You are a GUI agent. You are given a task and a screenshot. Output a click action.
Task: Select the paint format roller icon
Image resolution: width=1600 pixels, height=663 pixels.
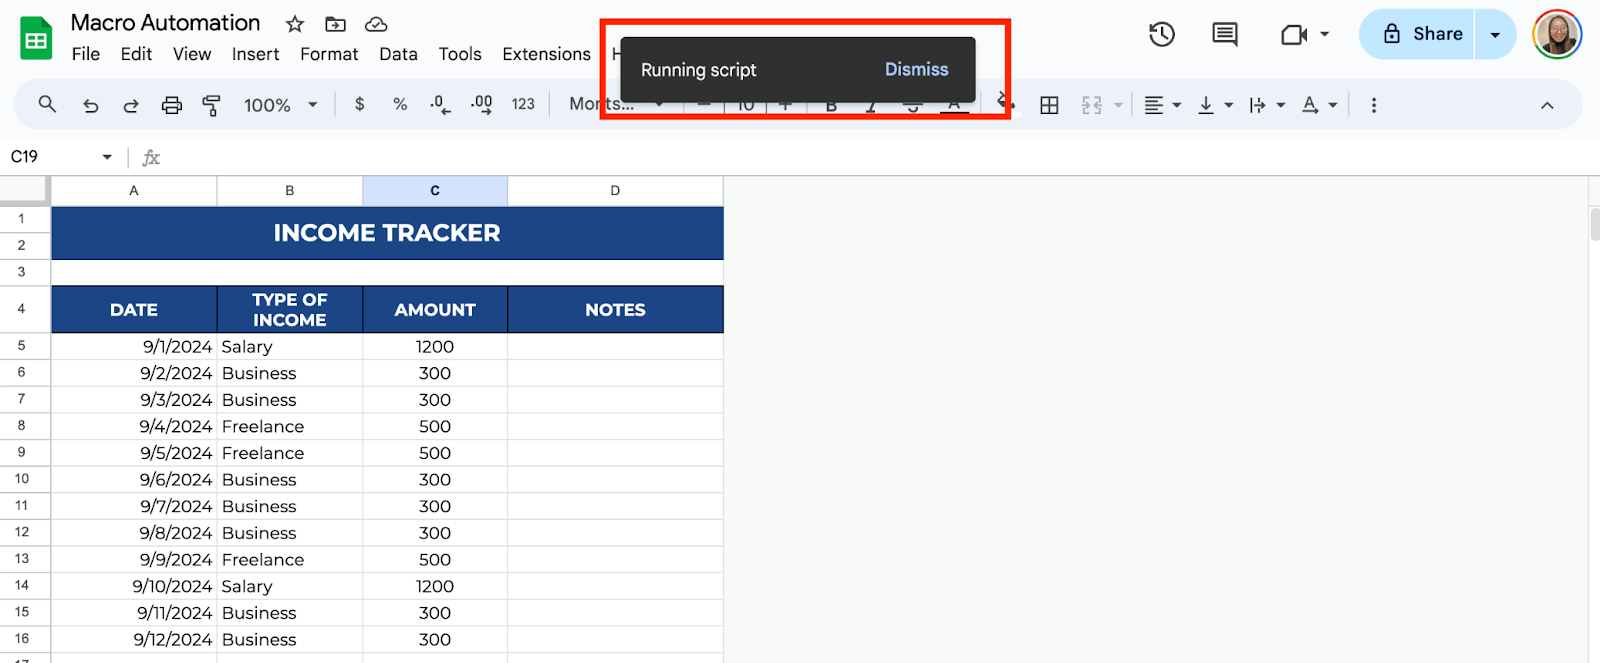point(211,105)
